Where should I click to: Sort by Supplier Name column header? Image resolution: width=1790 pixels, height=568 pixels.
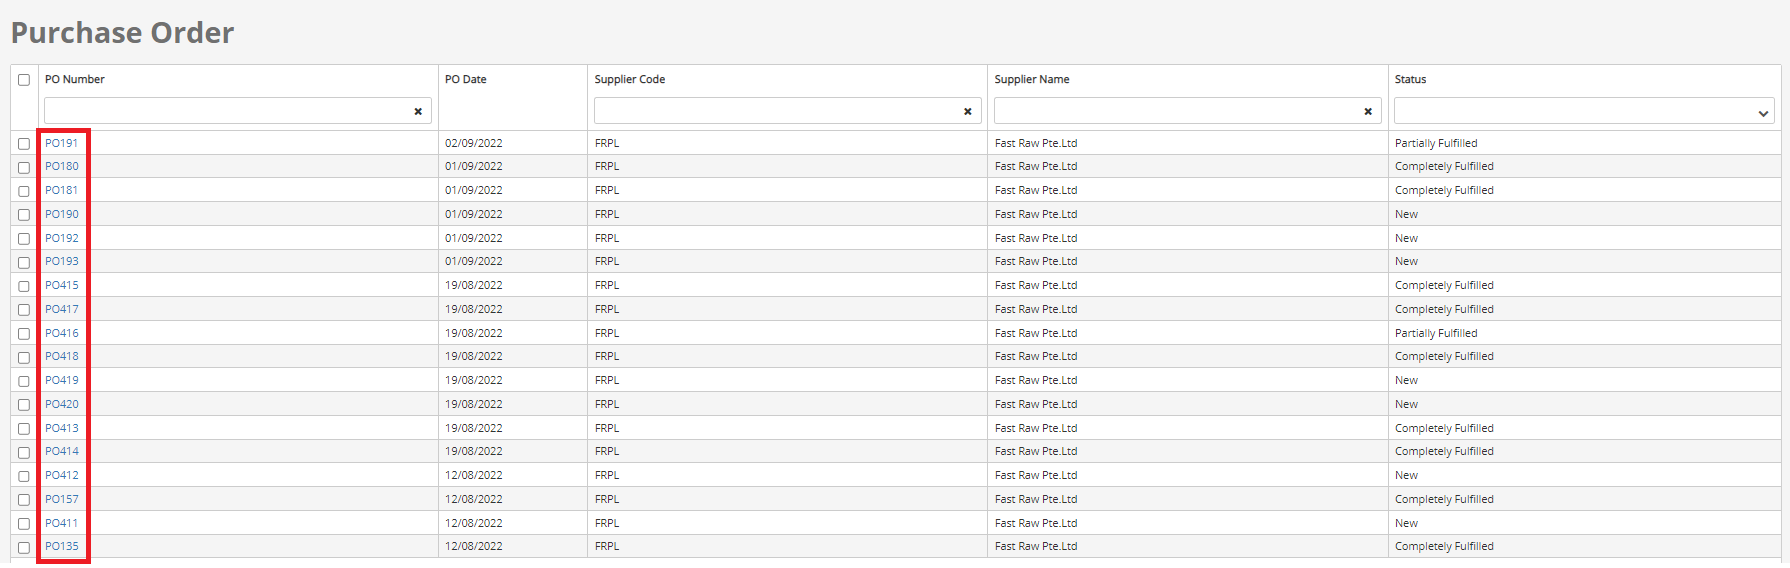tap(1032, 79)
